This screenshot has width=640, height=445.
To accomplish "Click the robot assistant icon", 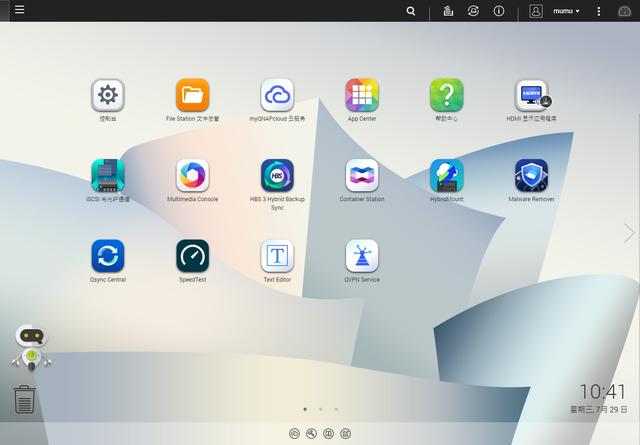I will [x=31, y=347].
